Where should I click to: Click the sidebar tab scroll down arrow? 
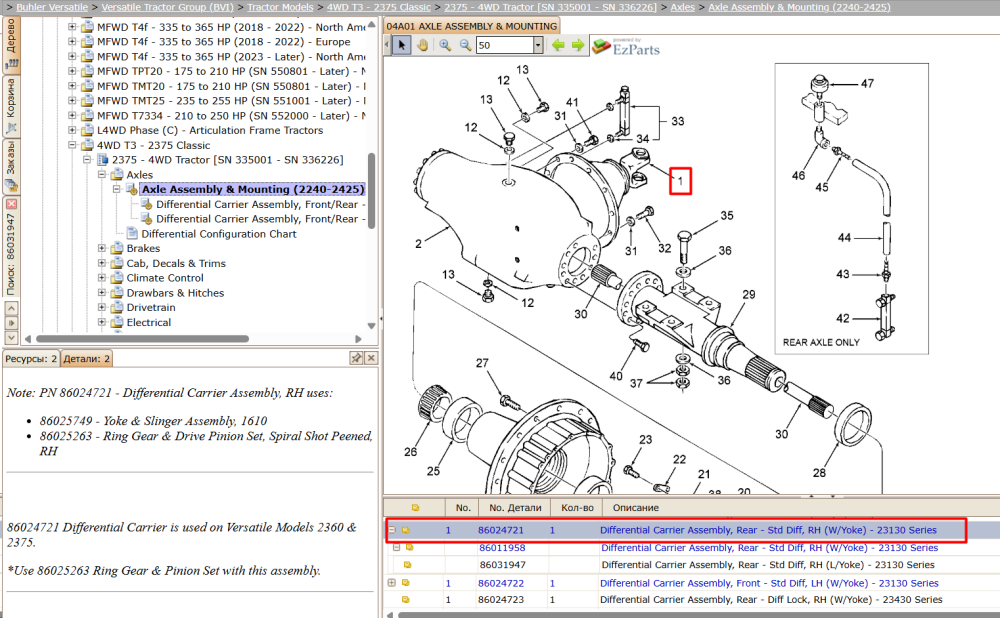[11, 337]
